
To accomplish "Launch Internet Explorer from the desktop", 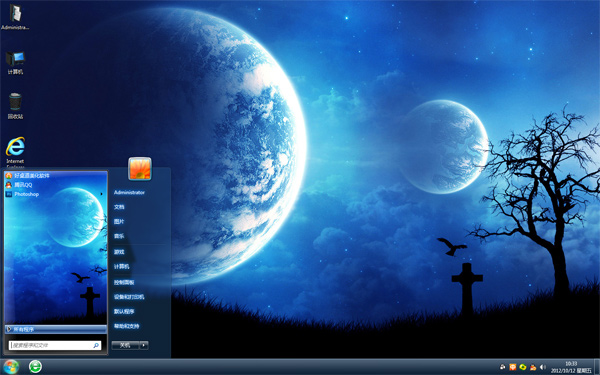I will coord(15,152).
